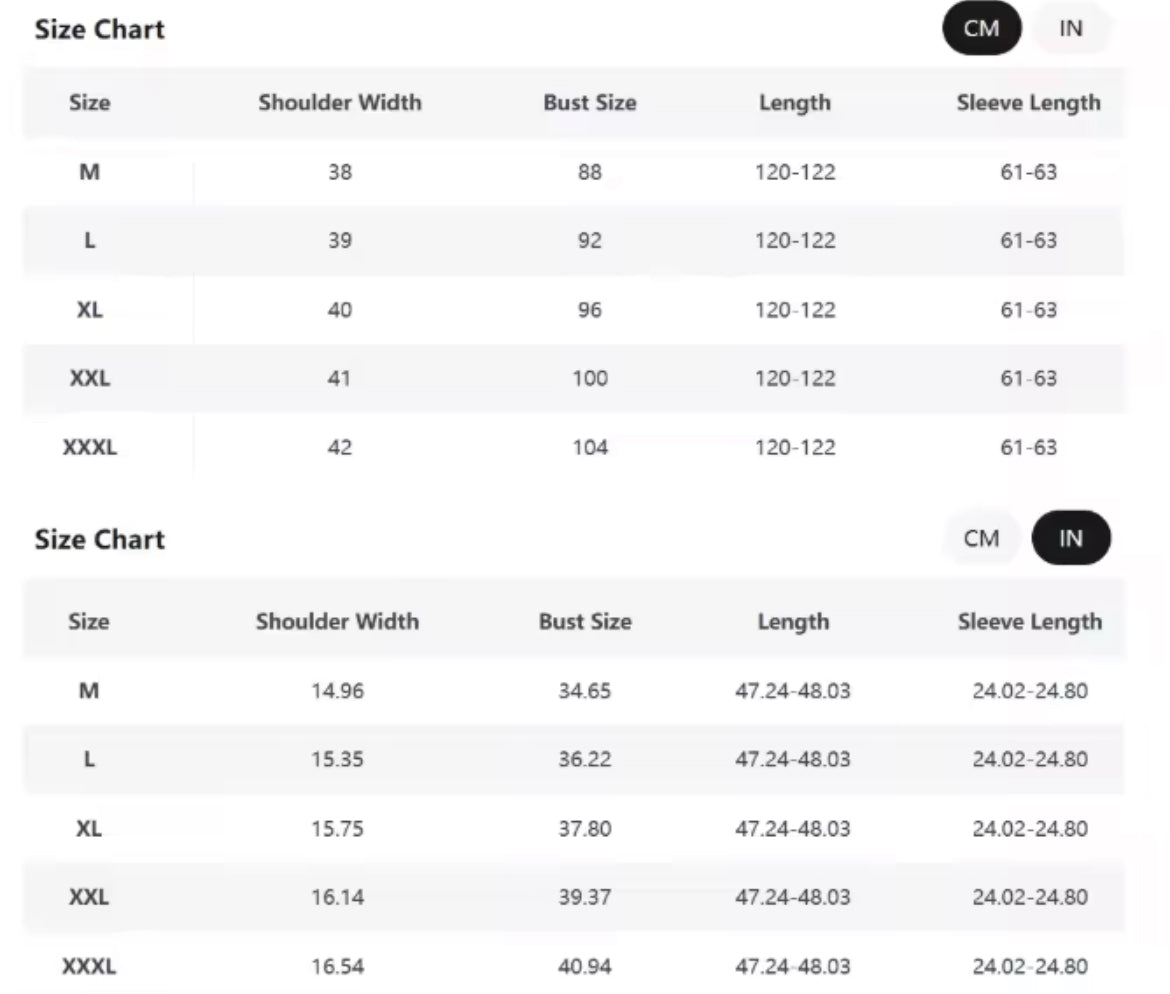
Task: Switch the top size chart to IN
Action: point(1070,29)
